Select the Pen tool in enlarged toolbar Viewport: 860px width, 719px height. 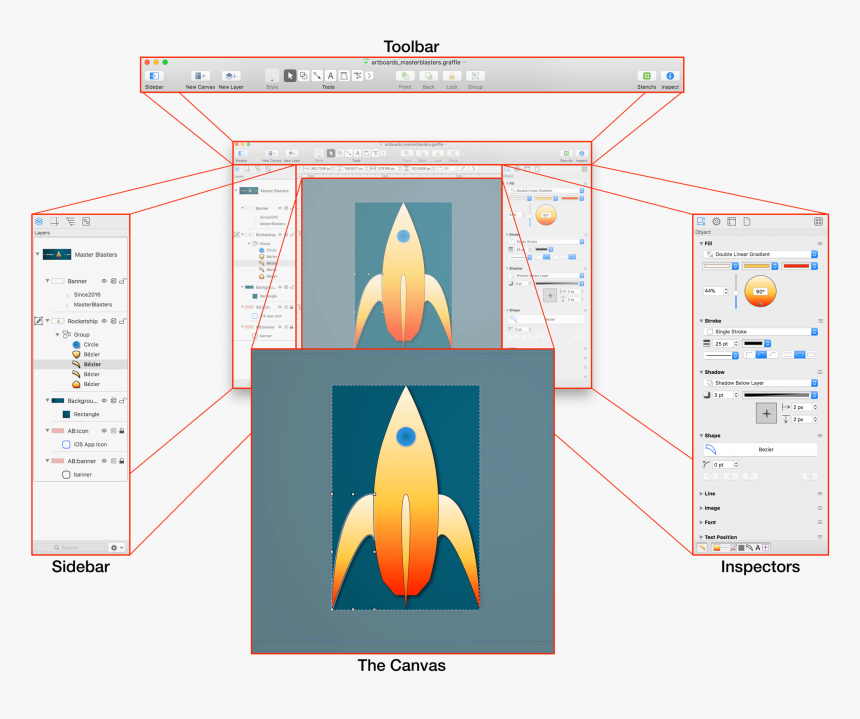(x=344, y=76)
